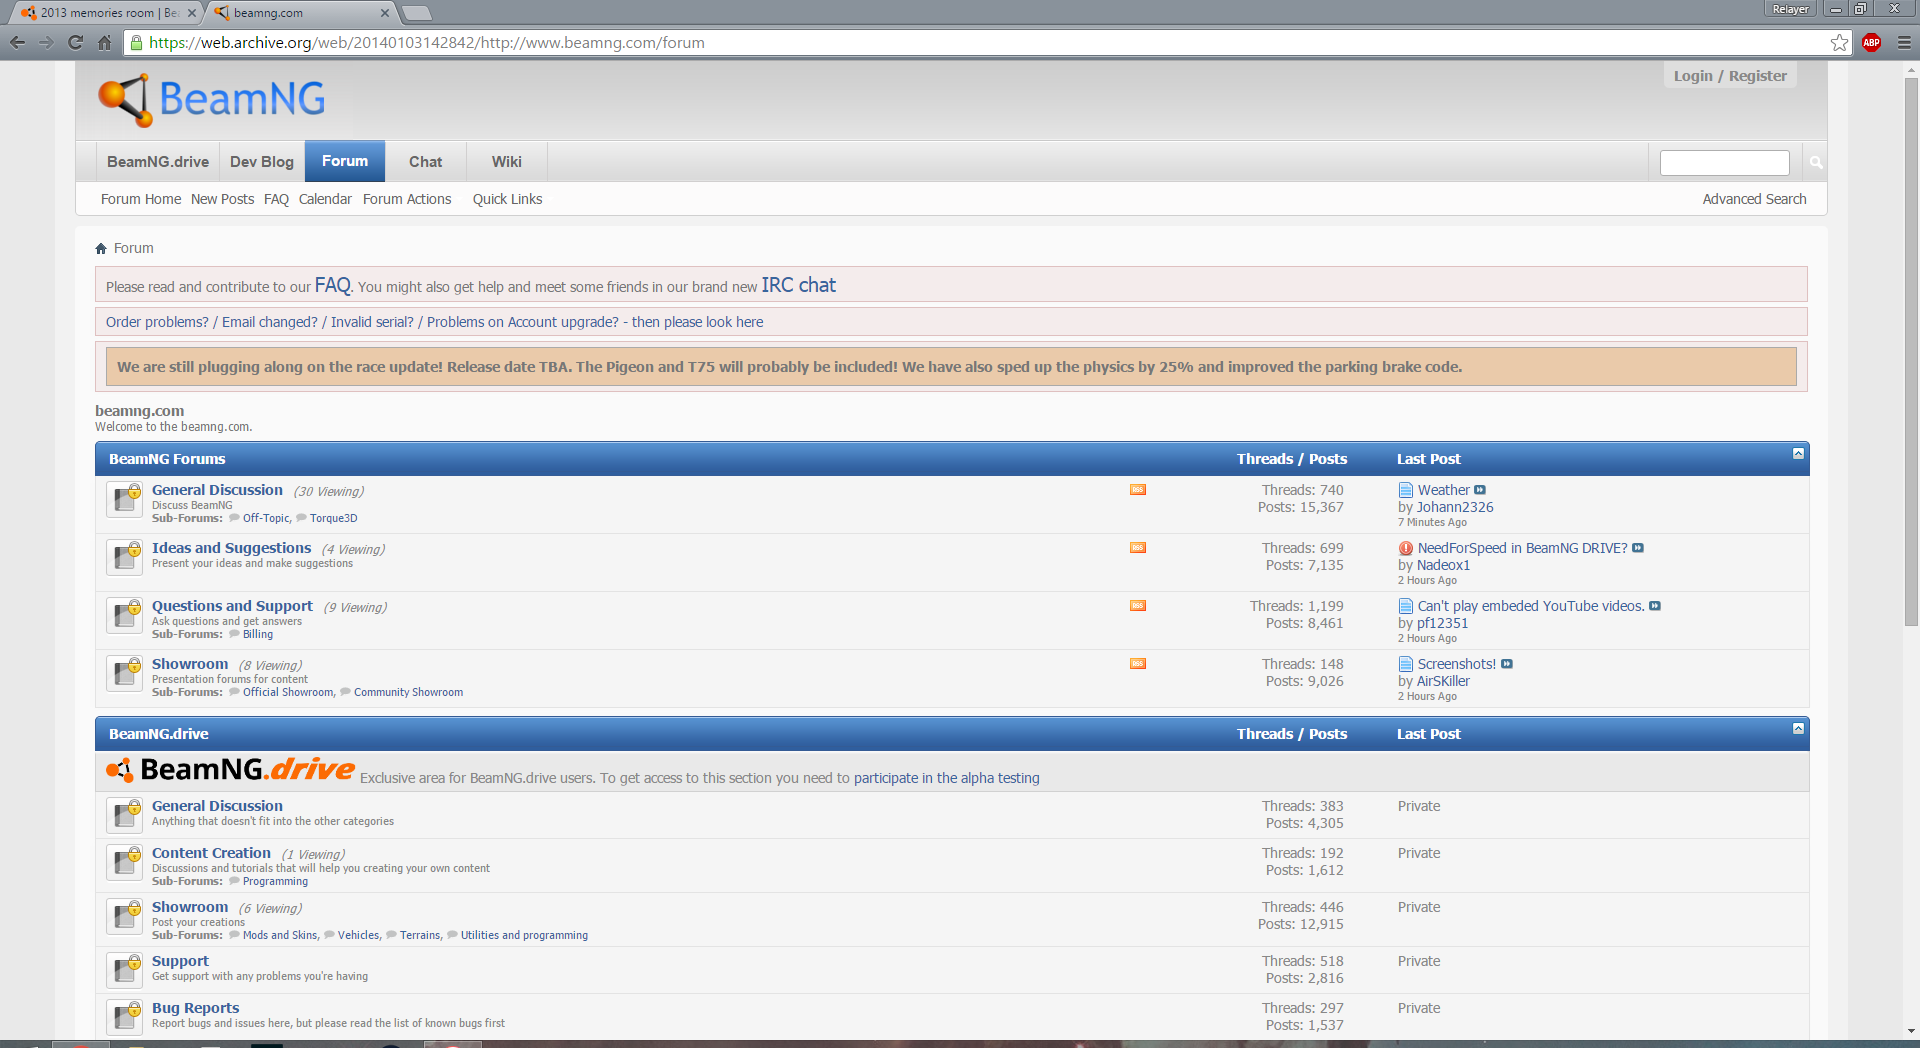Open the Programming sub-forum

275,881
